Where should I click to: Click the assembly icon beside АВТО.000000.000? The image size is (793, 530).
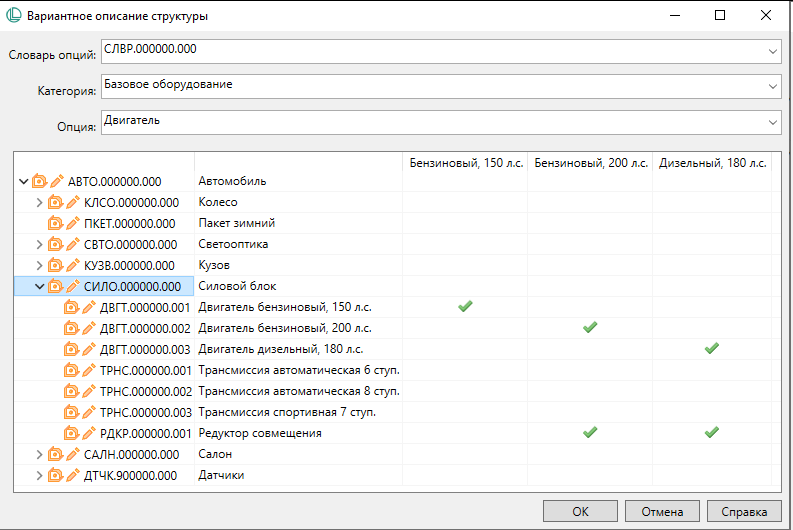[x=40, y=181]
